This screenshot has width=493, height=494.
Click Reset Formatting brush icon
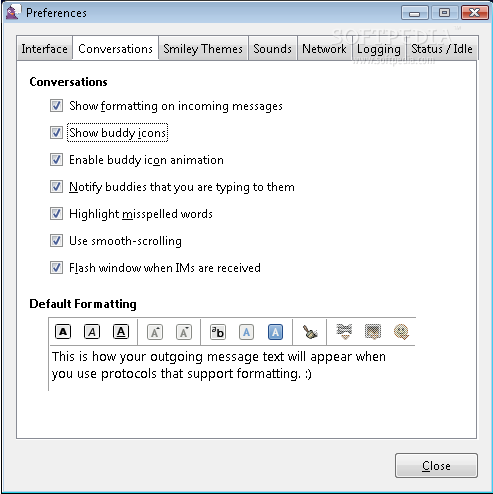click(x=310, y=332)
